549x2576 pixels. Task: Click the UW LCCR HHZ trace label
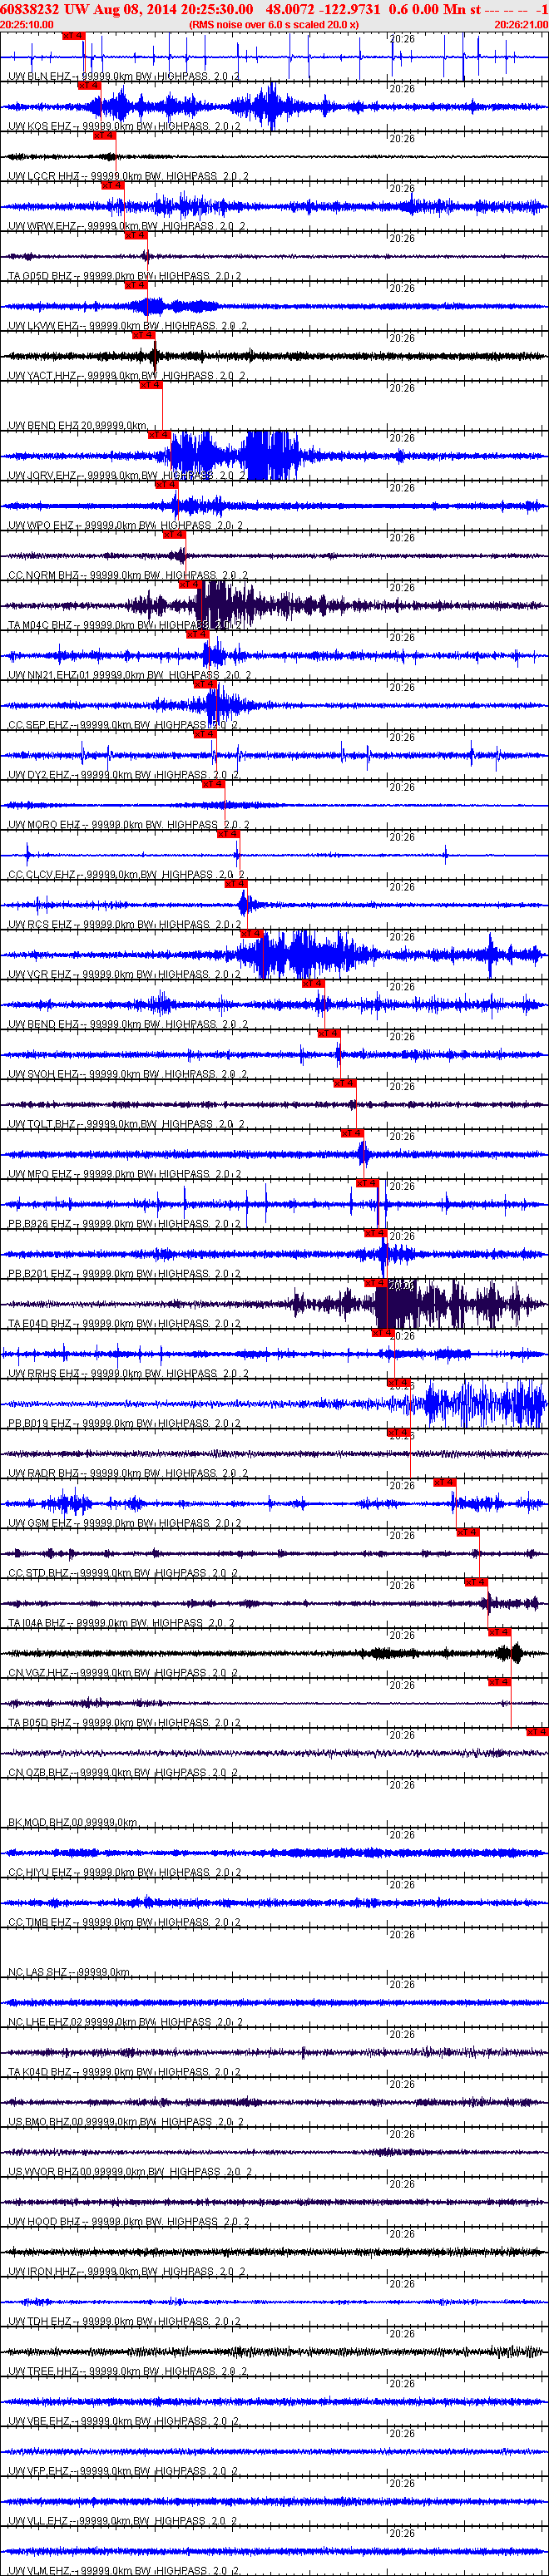(128, 176)
